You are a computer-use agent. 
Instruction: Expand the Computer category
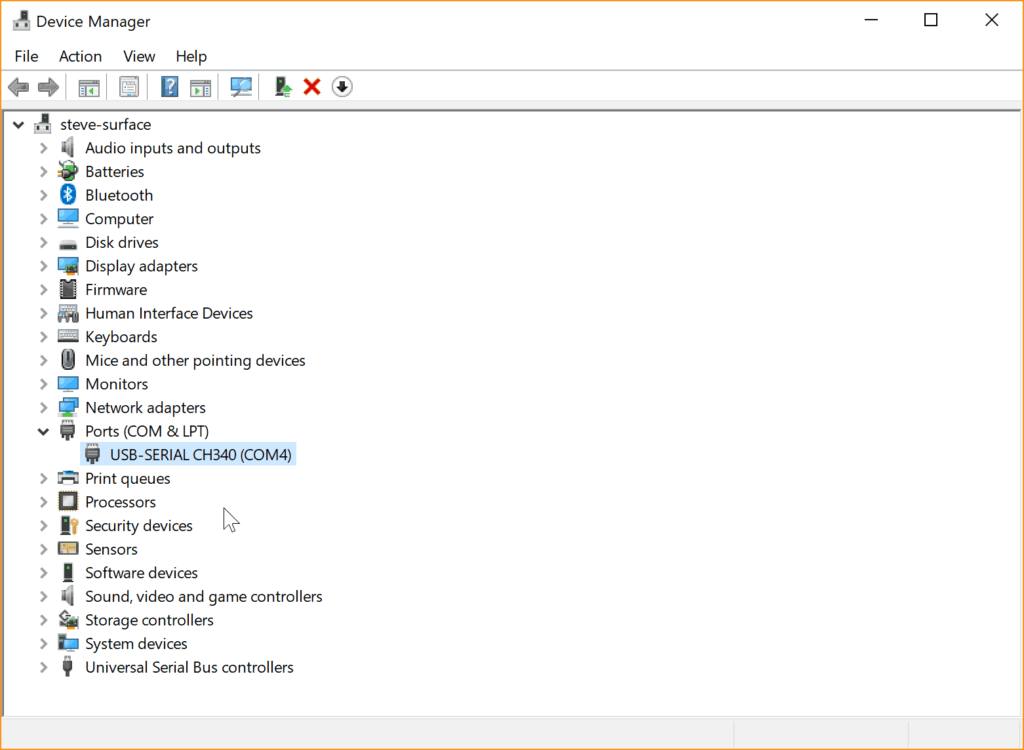(x=43, y=218)
